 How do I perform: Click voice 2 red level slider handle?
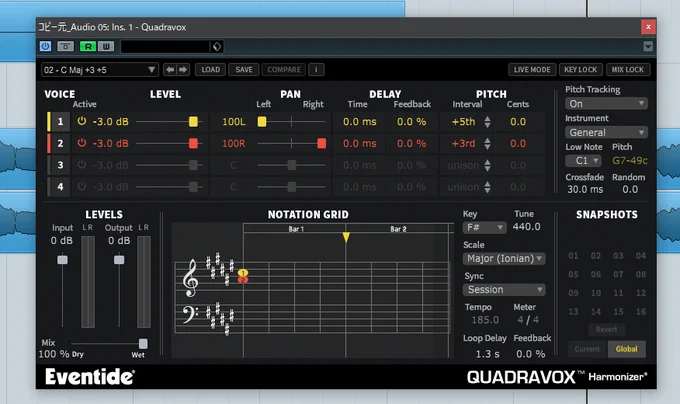(x=193, y=143)
